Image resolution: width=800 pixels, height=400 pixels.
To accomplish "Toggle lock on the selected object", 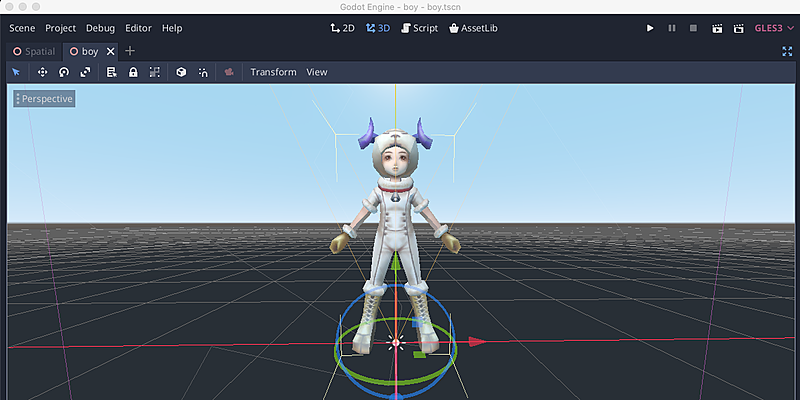I will pyautogui.click(x=133, y=72).
